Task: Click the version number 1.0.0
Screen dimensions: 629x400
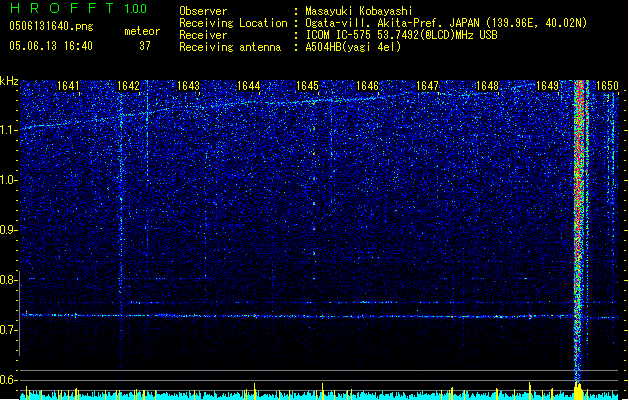Action: pos(136,9)
